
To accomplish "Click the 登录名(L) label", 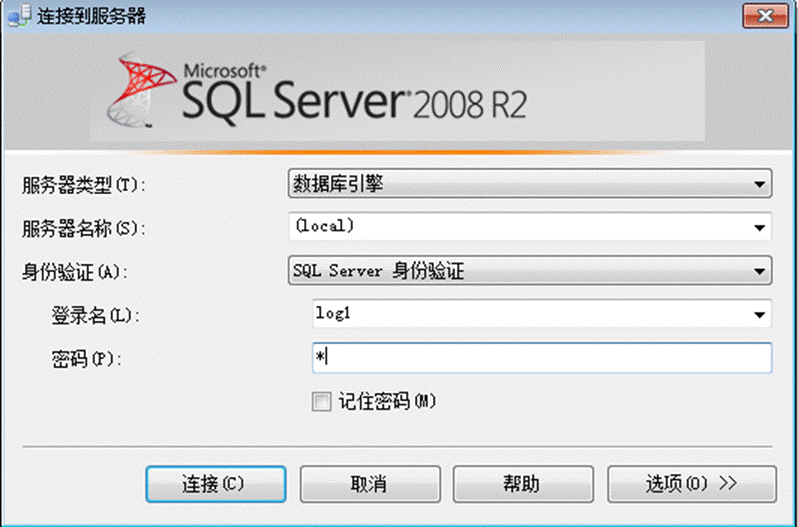I will point(95,316).
